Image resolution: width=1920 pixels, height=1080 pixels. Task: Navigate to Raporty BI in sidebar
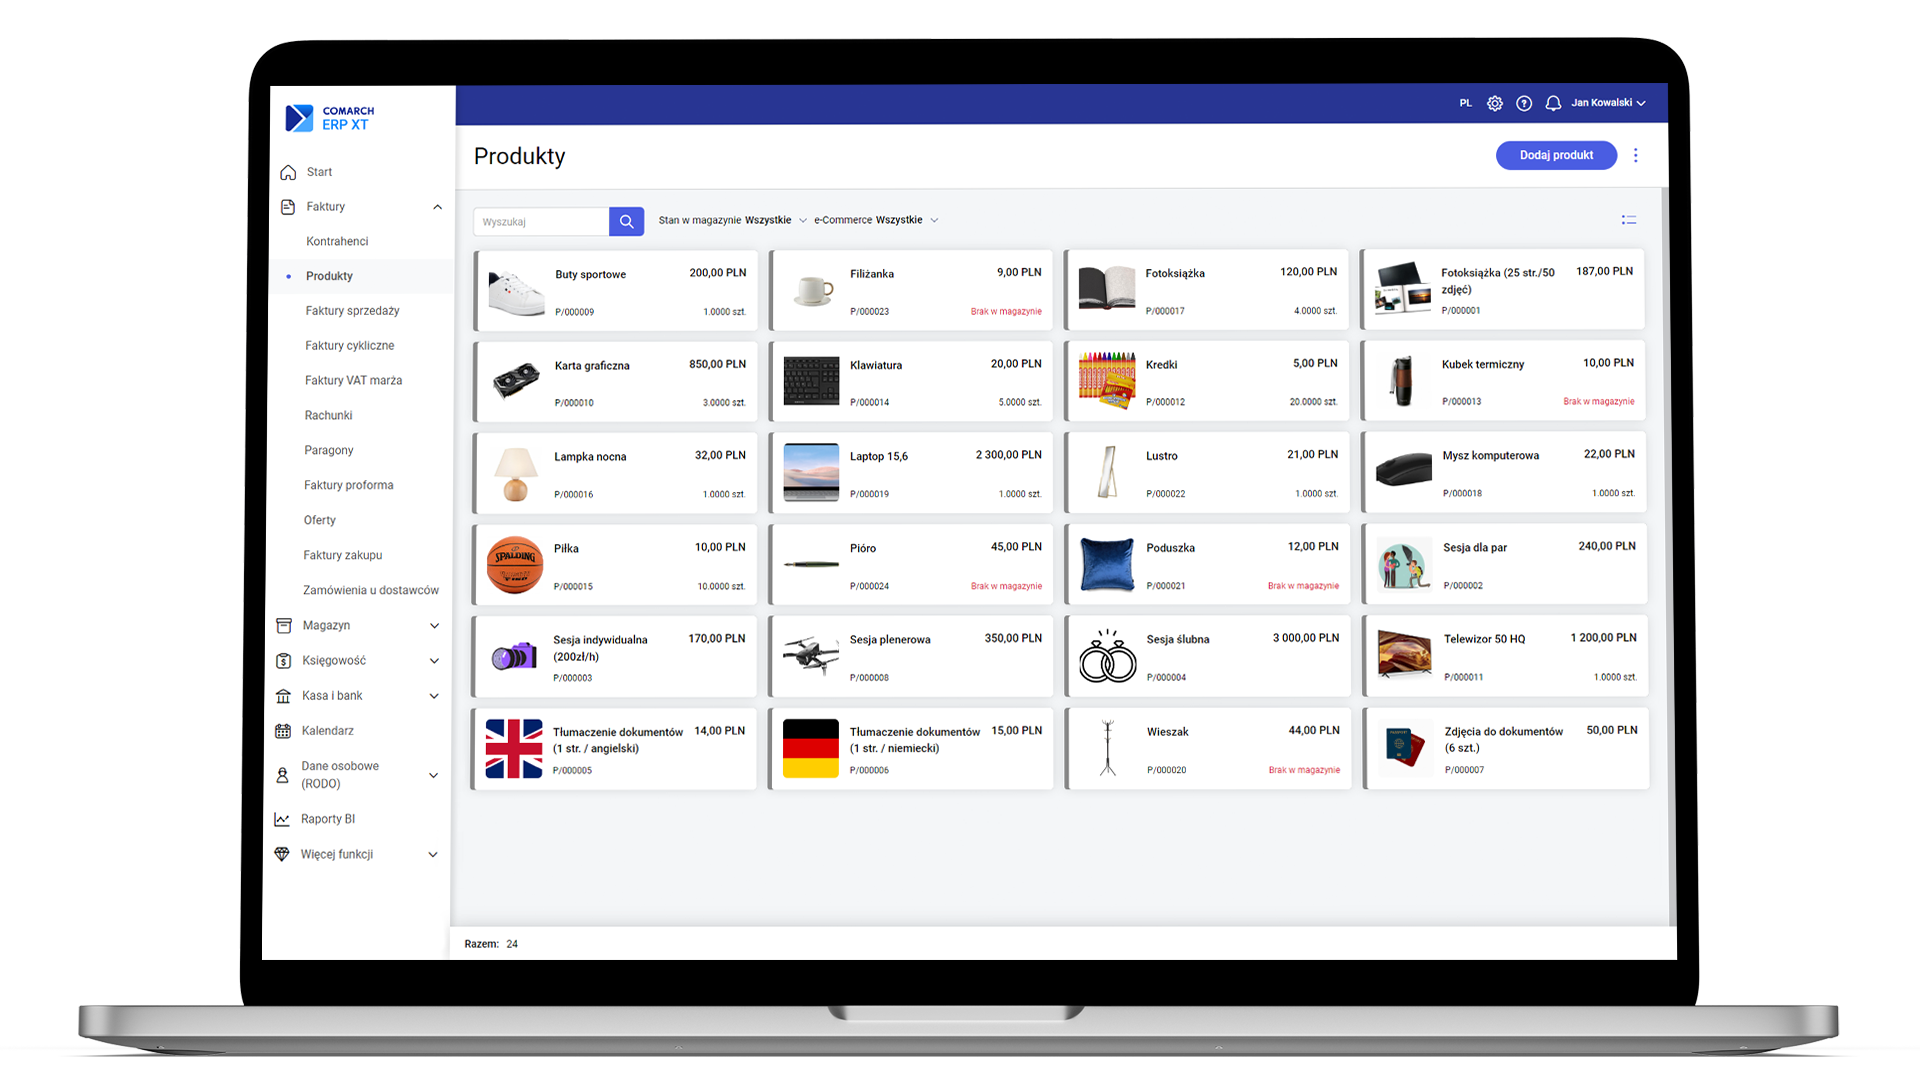click(328, 819)
